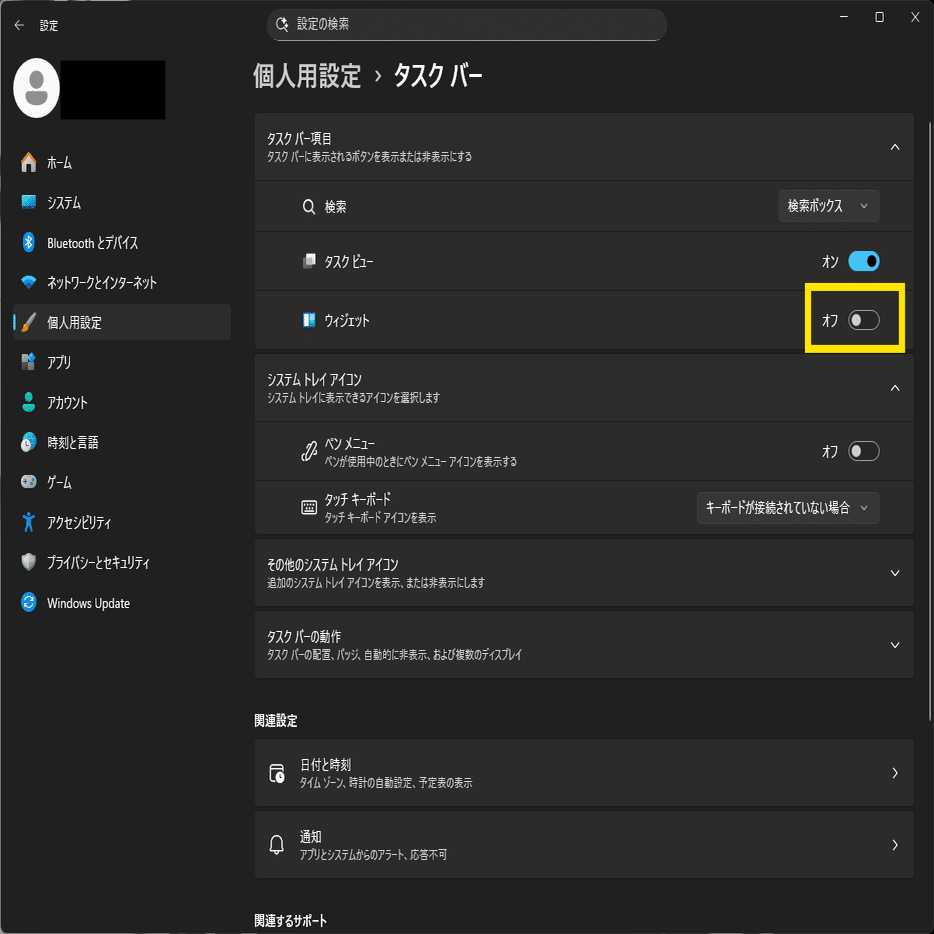Open the 通知 related settings
Viewport: 934px width, 934px height.
click(x=583, y=844)
